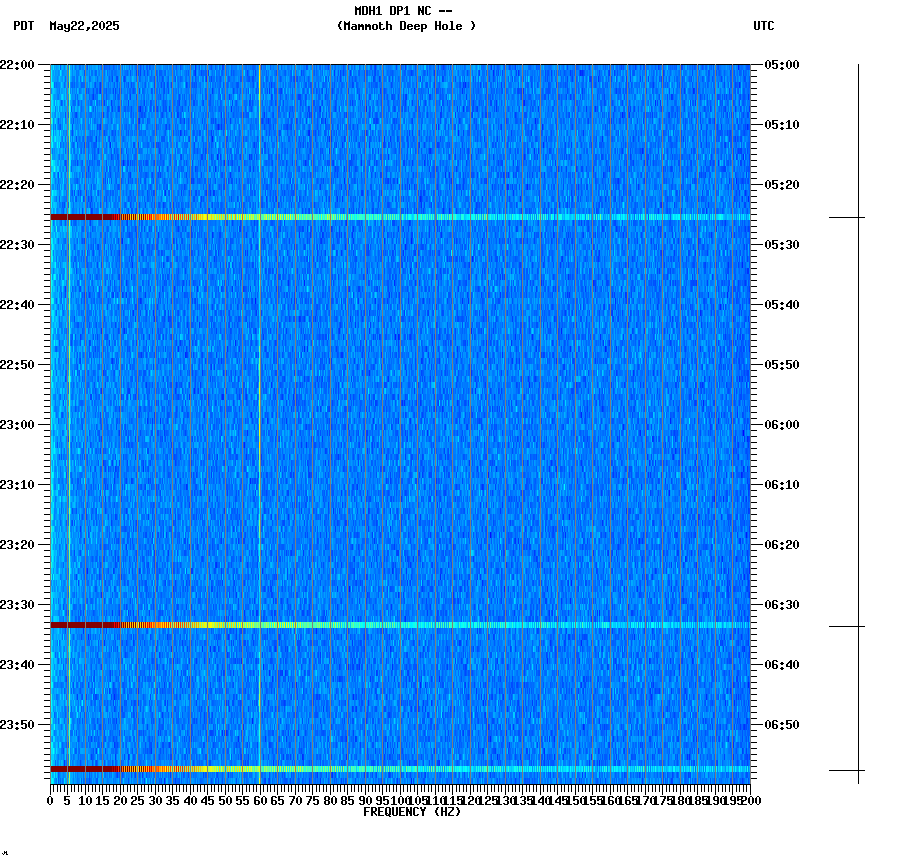
Task: Click the May22,2025 date label
Action: click(84, 27)
